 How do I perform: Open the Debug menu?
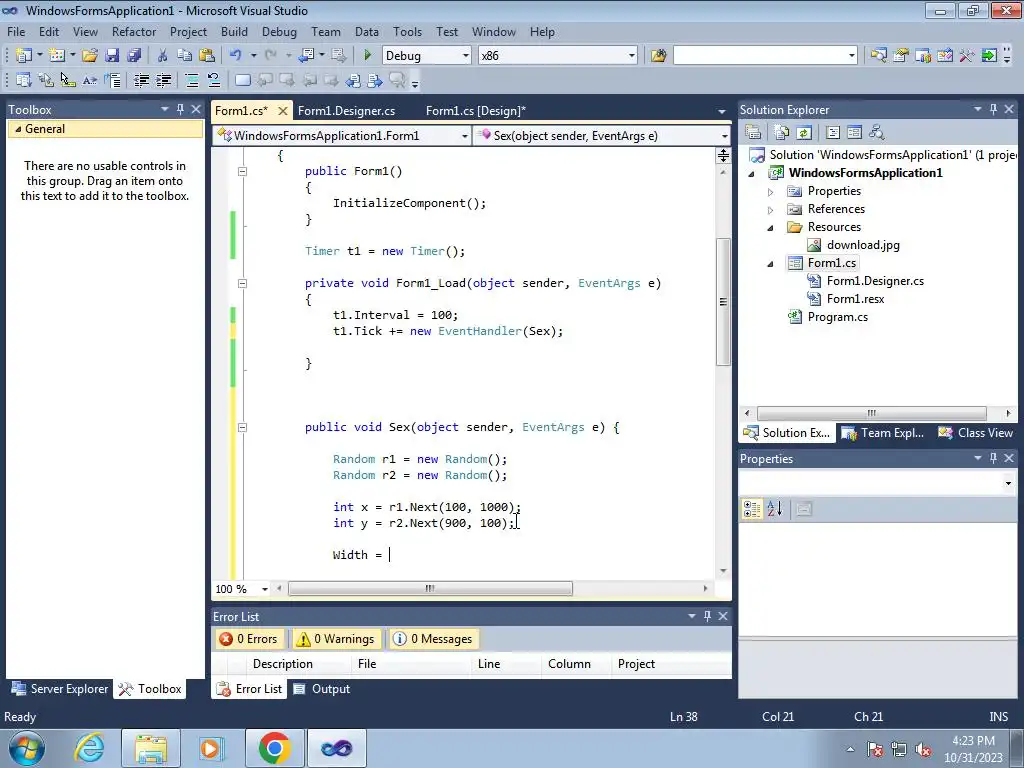pos(279,31)
